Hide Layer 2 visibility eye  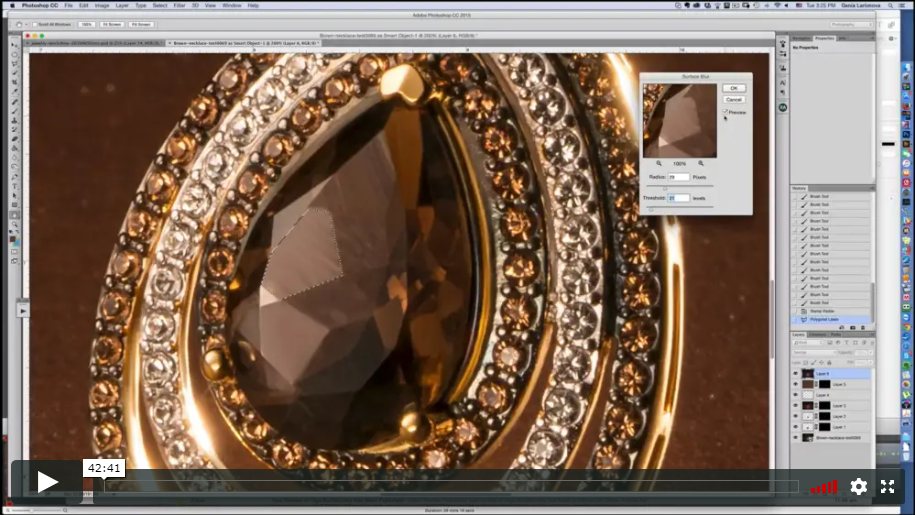(x=795, y=416)
